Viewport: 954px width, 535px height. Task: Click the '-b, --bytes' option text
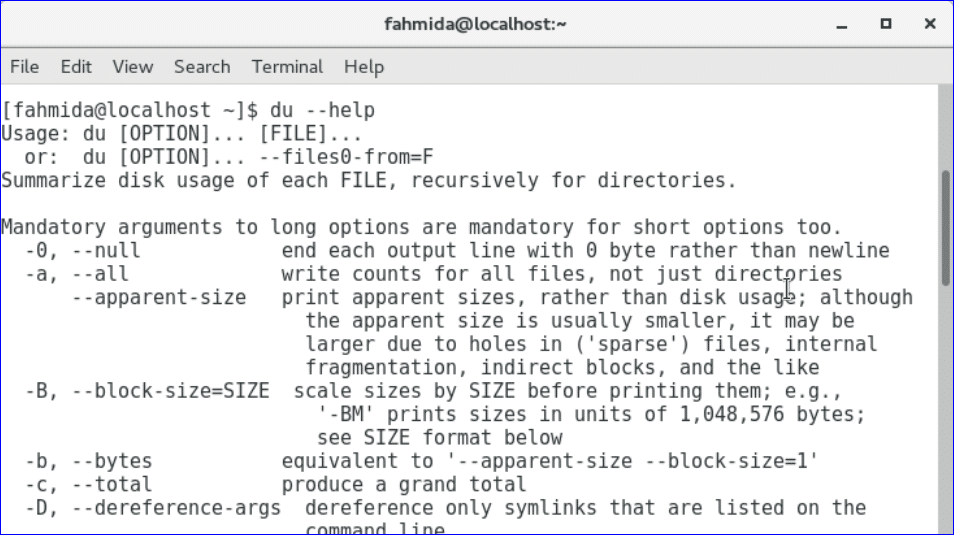pos(90,461)
